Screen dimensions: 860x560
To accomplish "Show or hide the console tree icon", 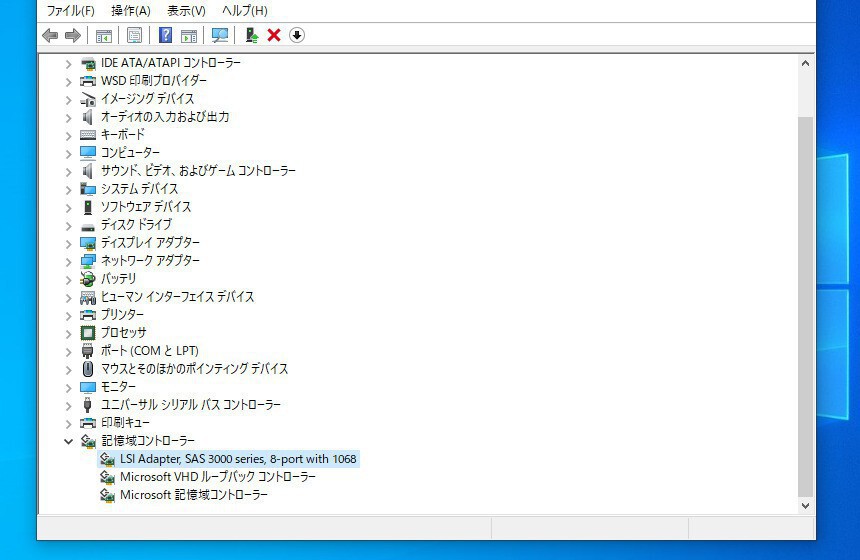I will coord(104,36).
